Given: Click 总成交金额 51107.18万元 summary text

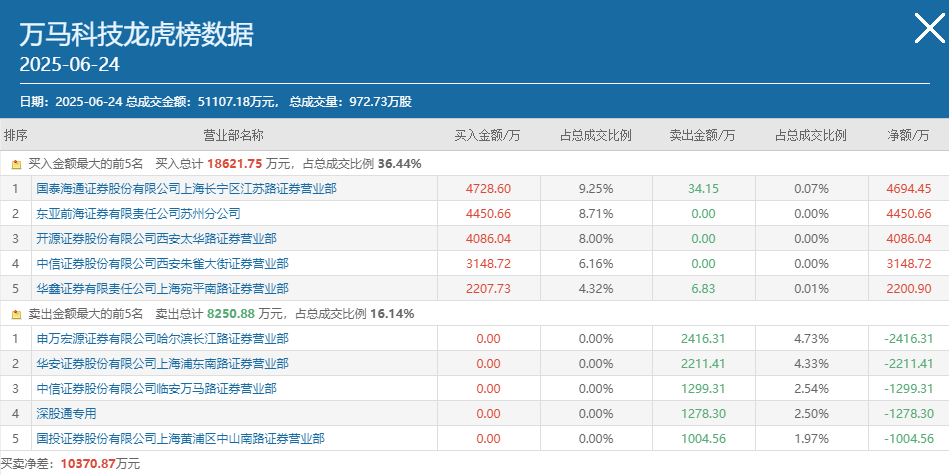Looking at the screenshot, I should 203,102.
